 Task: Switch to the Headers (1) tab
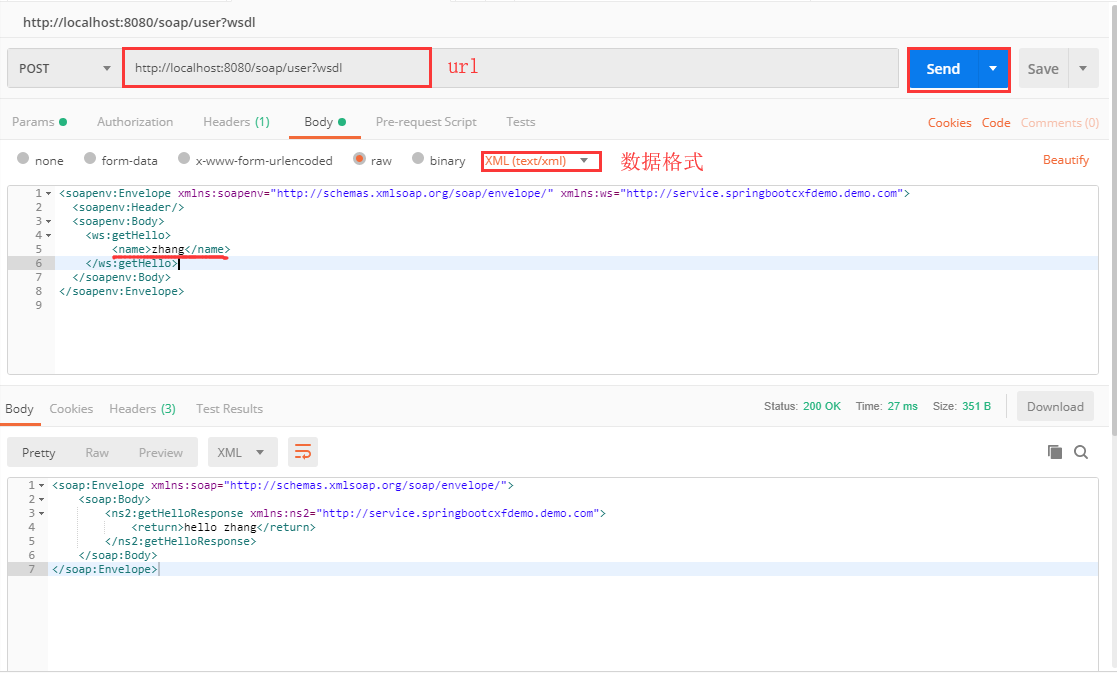[x=236, y=121]
